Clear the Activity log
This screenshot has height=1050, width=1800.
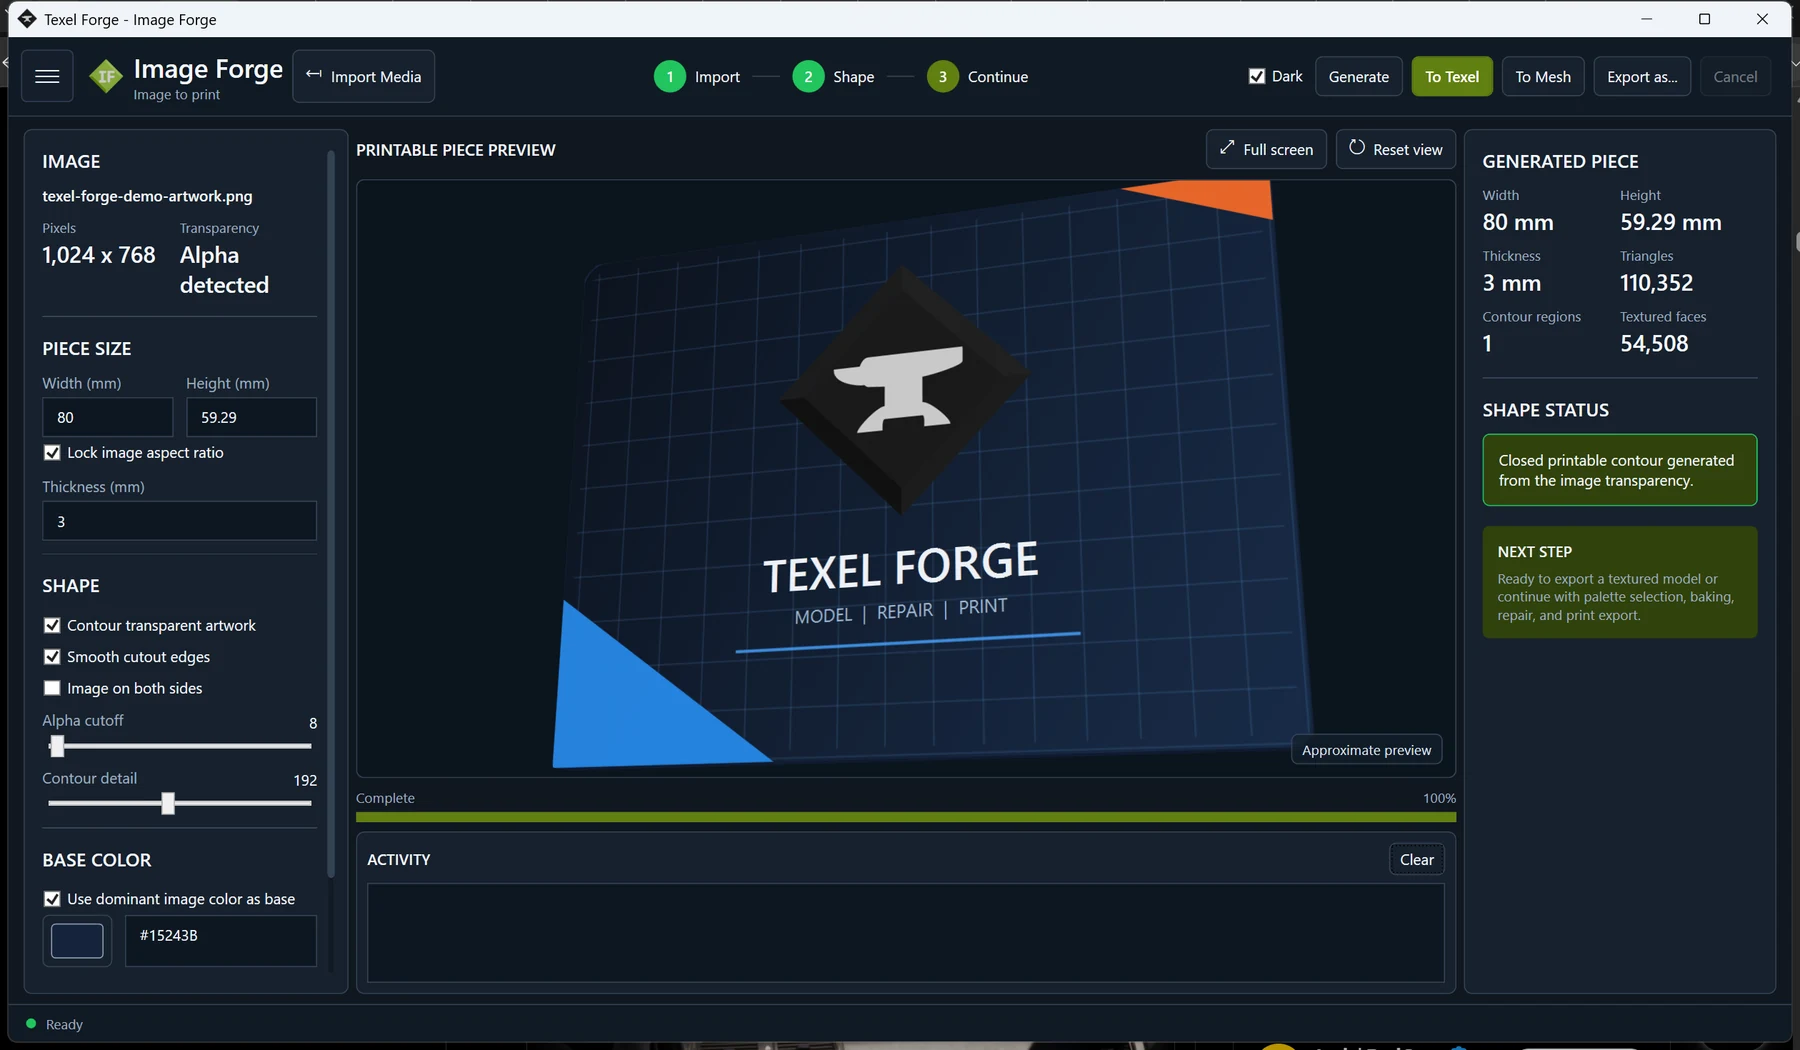(1416, 859)
